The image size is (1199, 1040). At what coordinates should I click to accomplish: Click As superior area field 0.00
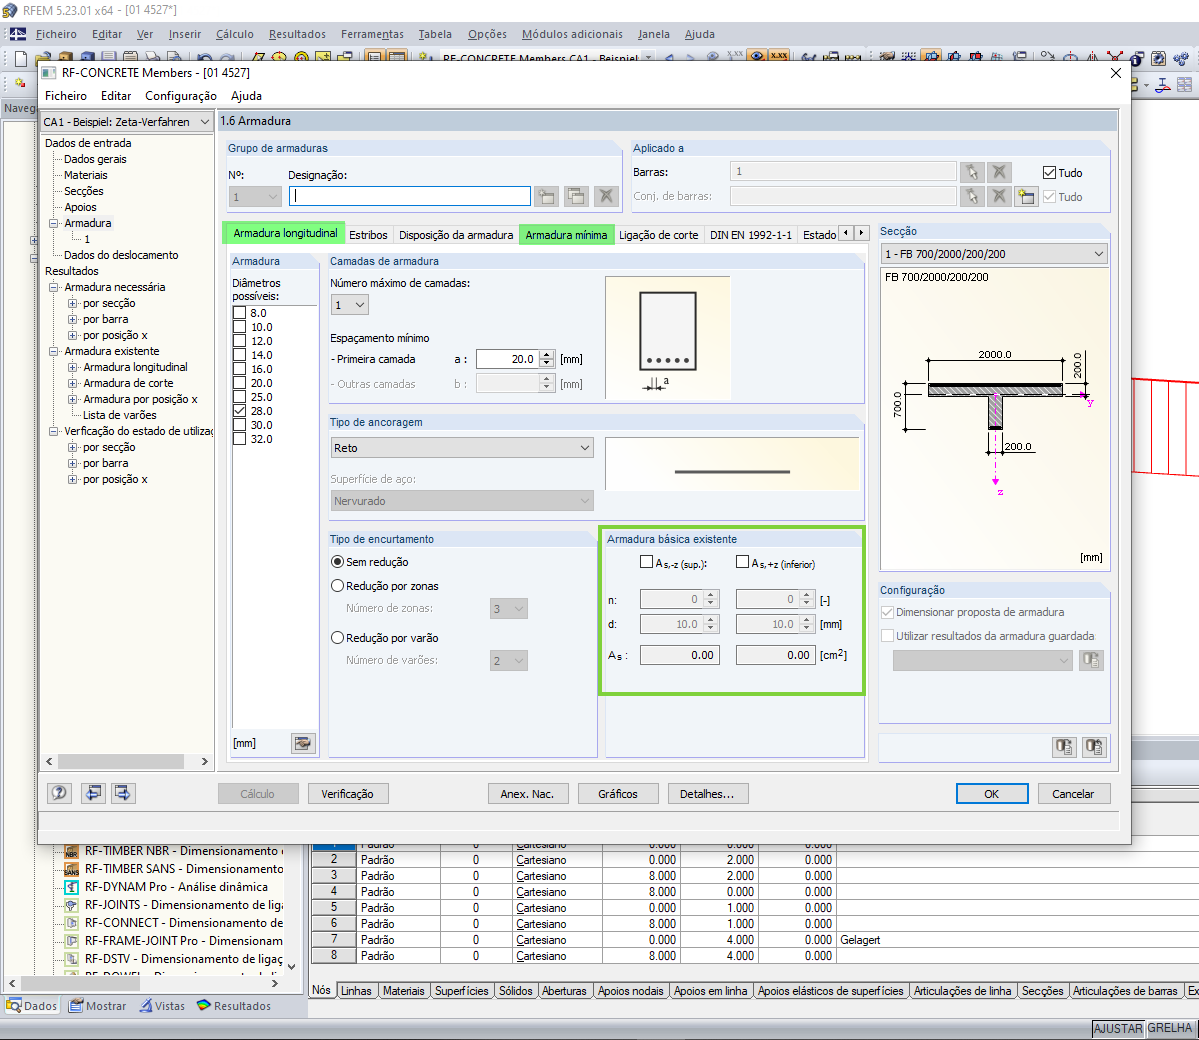pyautogui.click(x=680, y=655)
